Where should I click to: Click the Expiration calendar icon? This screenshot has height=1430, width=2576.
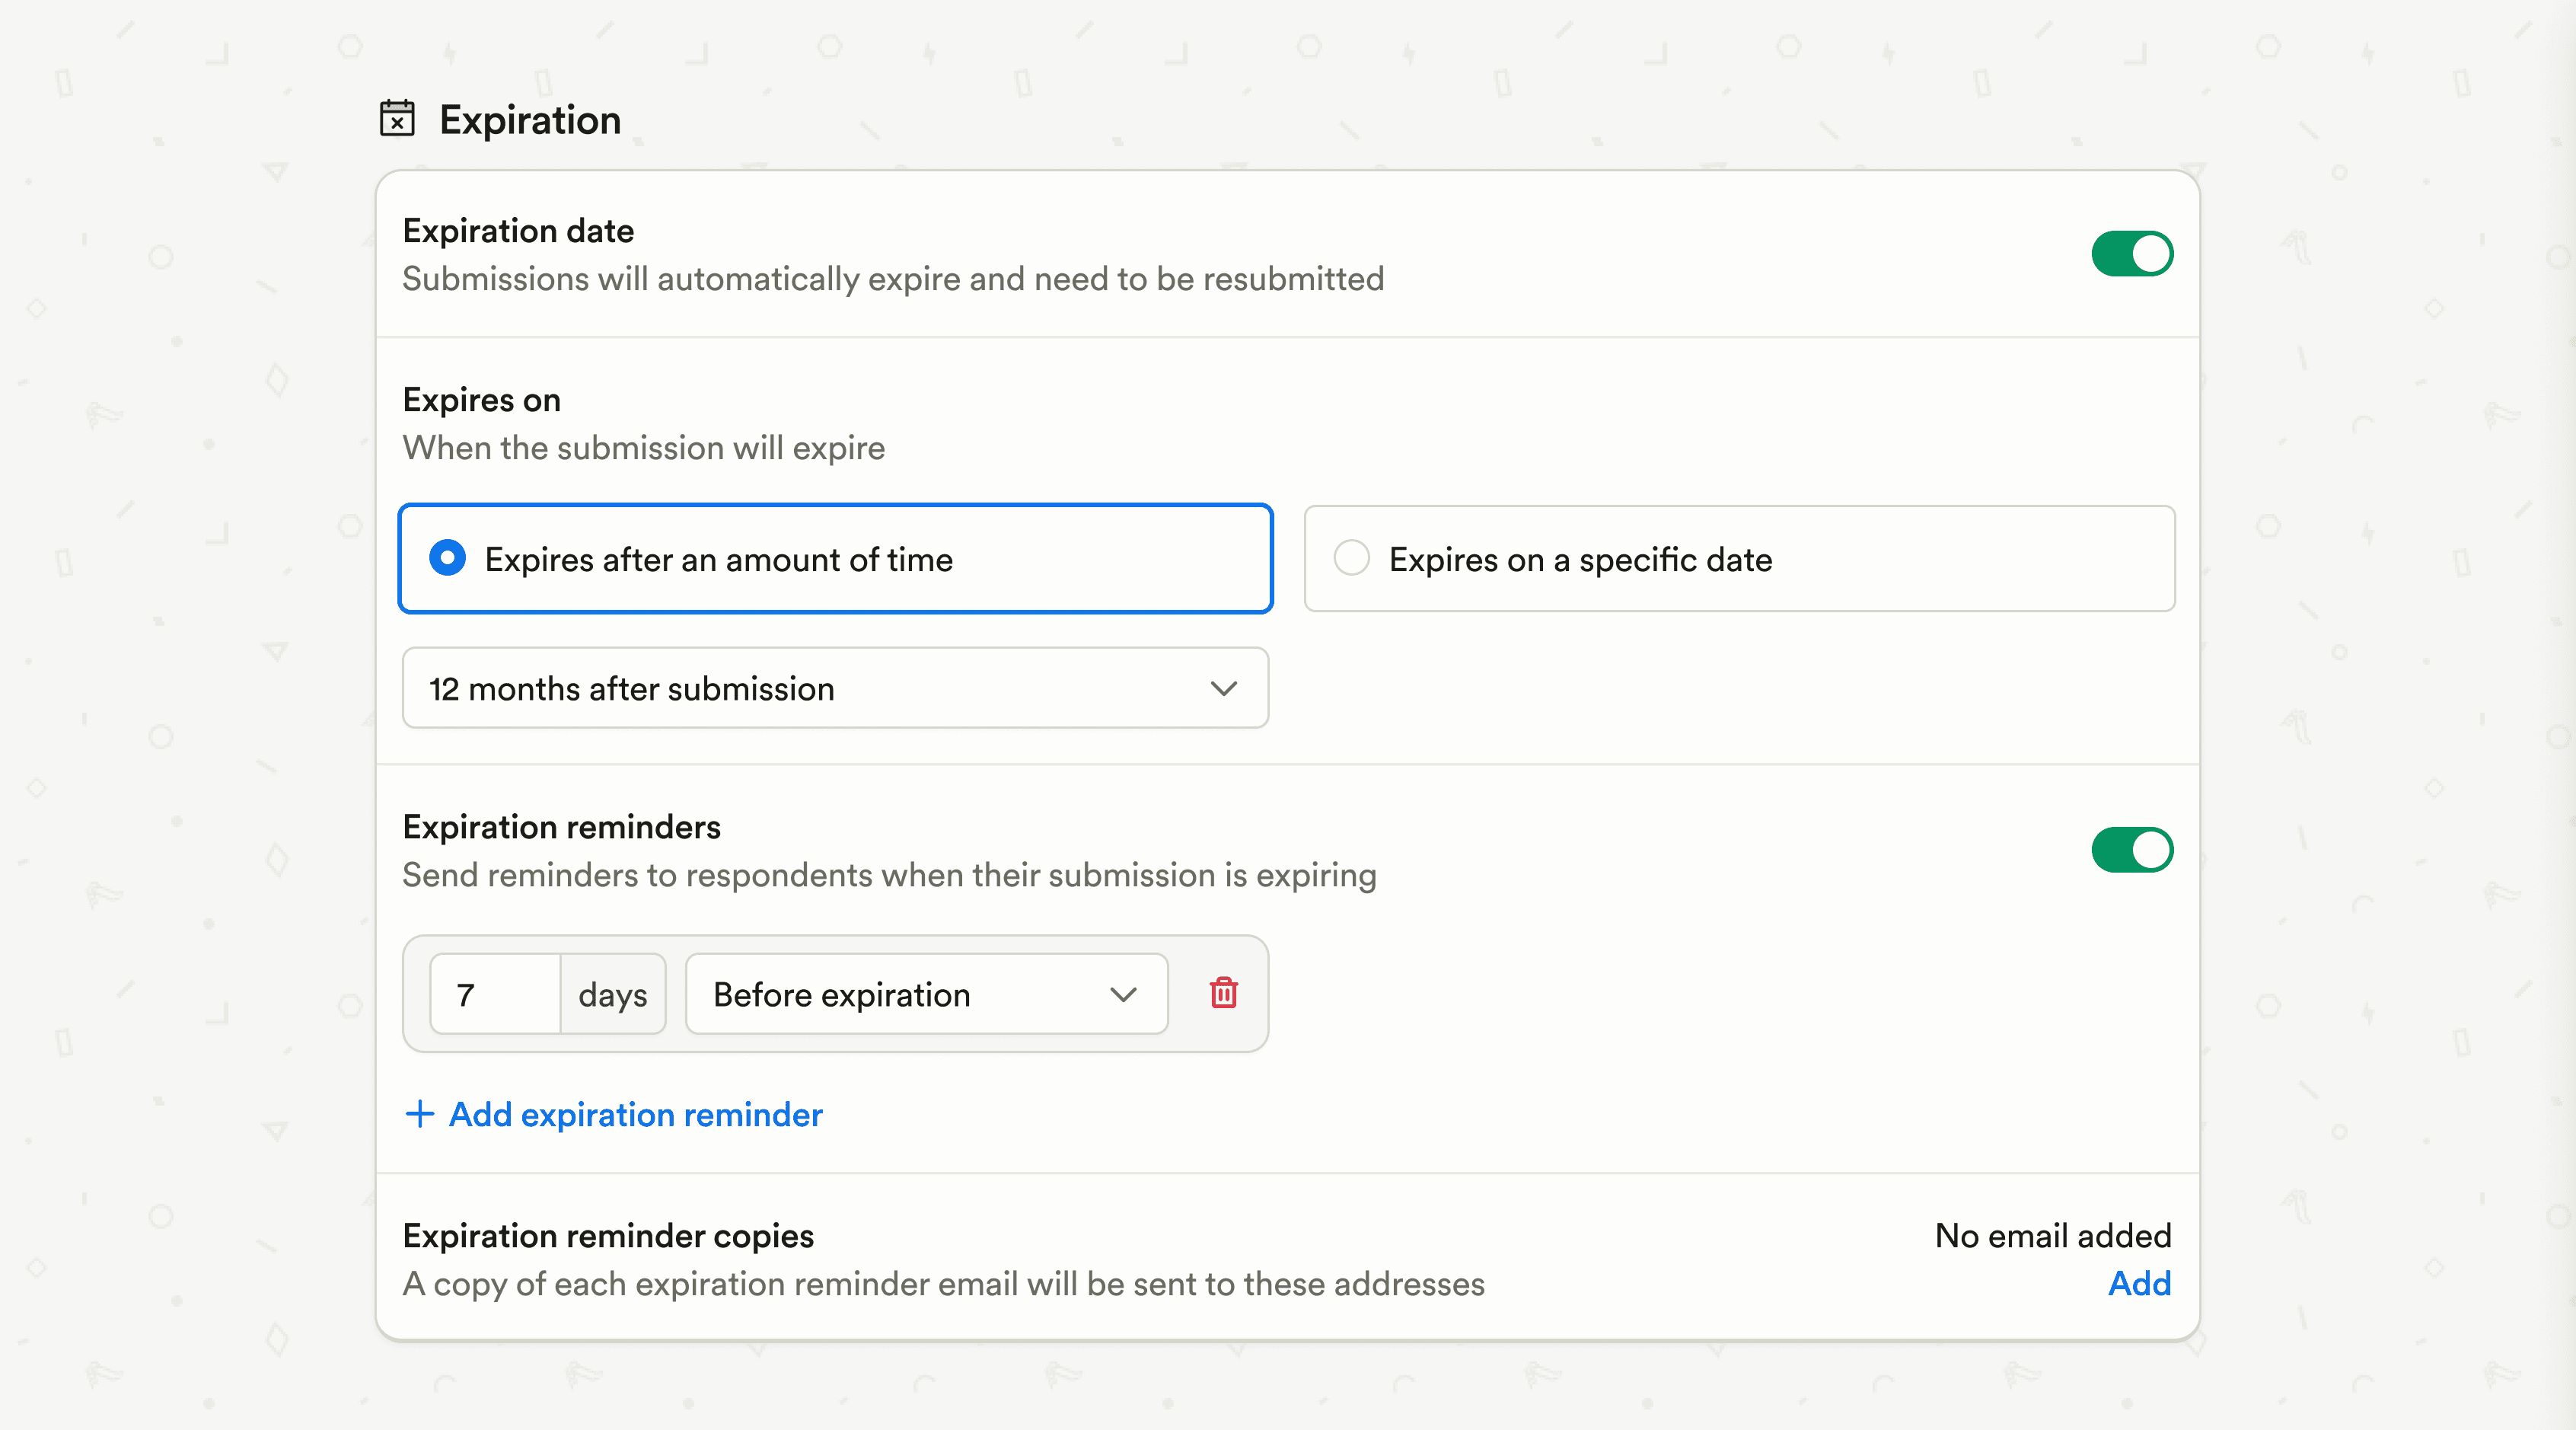[397, 118]
